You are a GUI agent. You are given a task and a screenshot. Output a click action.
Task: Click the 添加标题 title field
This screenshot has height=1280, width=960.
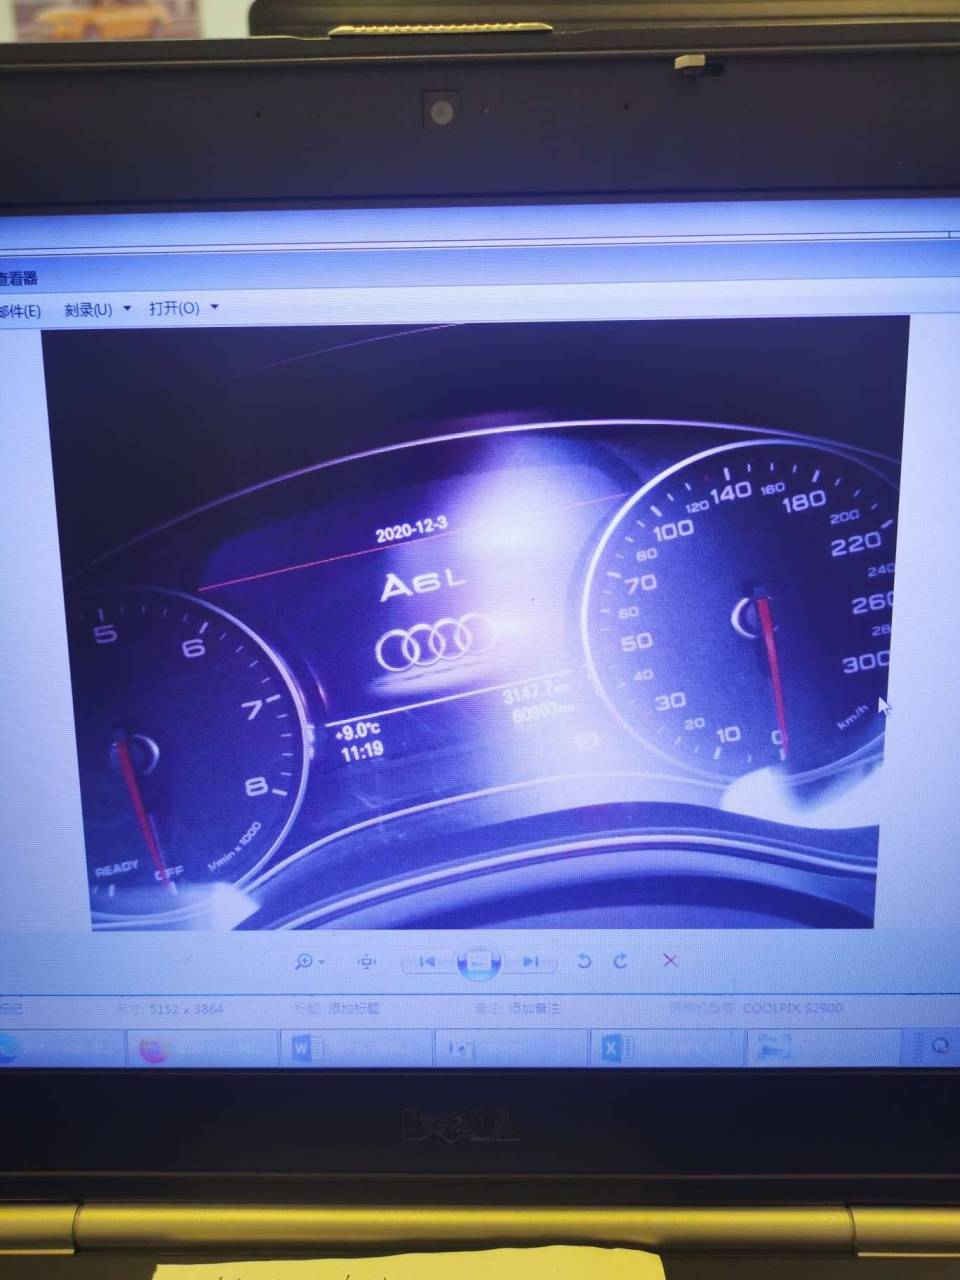[x=353, y=1009]
